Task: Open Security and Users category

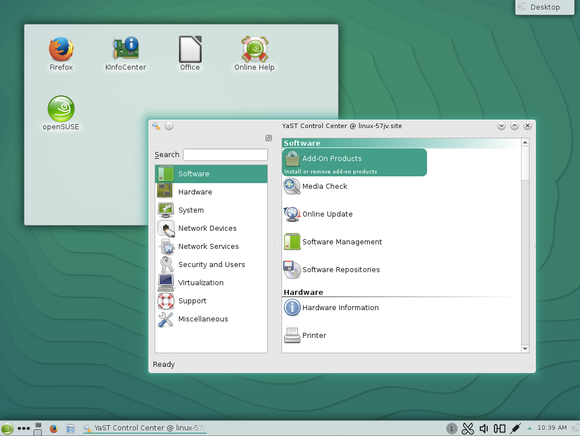Action: (x=211, y=264)
